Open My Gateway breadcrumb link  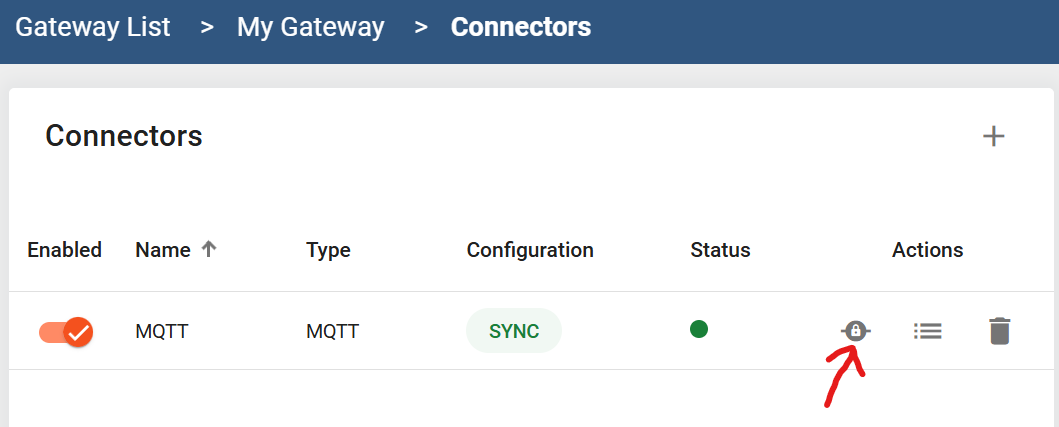(311, 27)
